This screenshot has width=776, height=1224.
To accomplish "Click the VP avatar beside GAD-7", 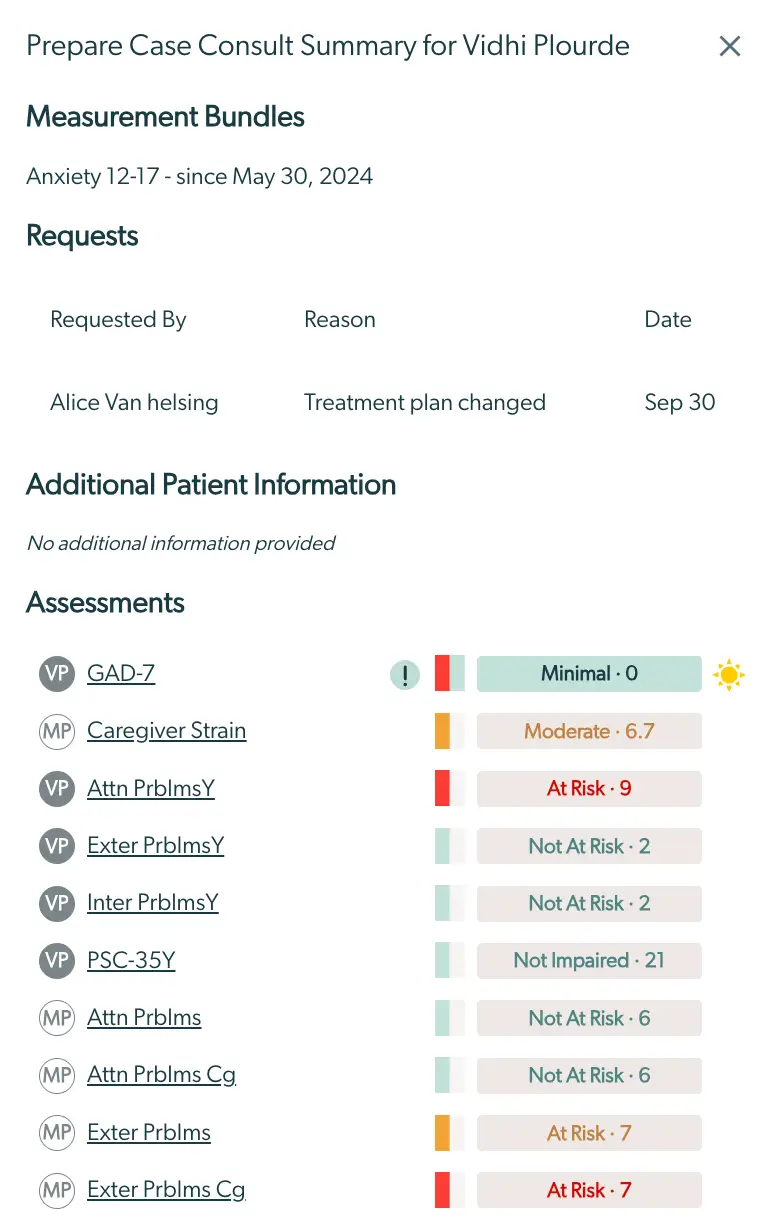I will [x=57, y=674].
